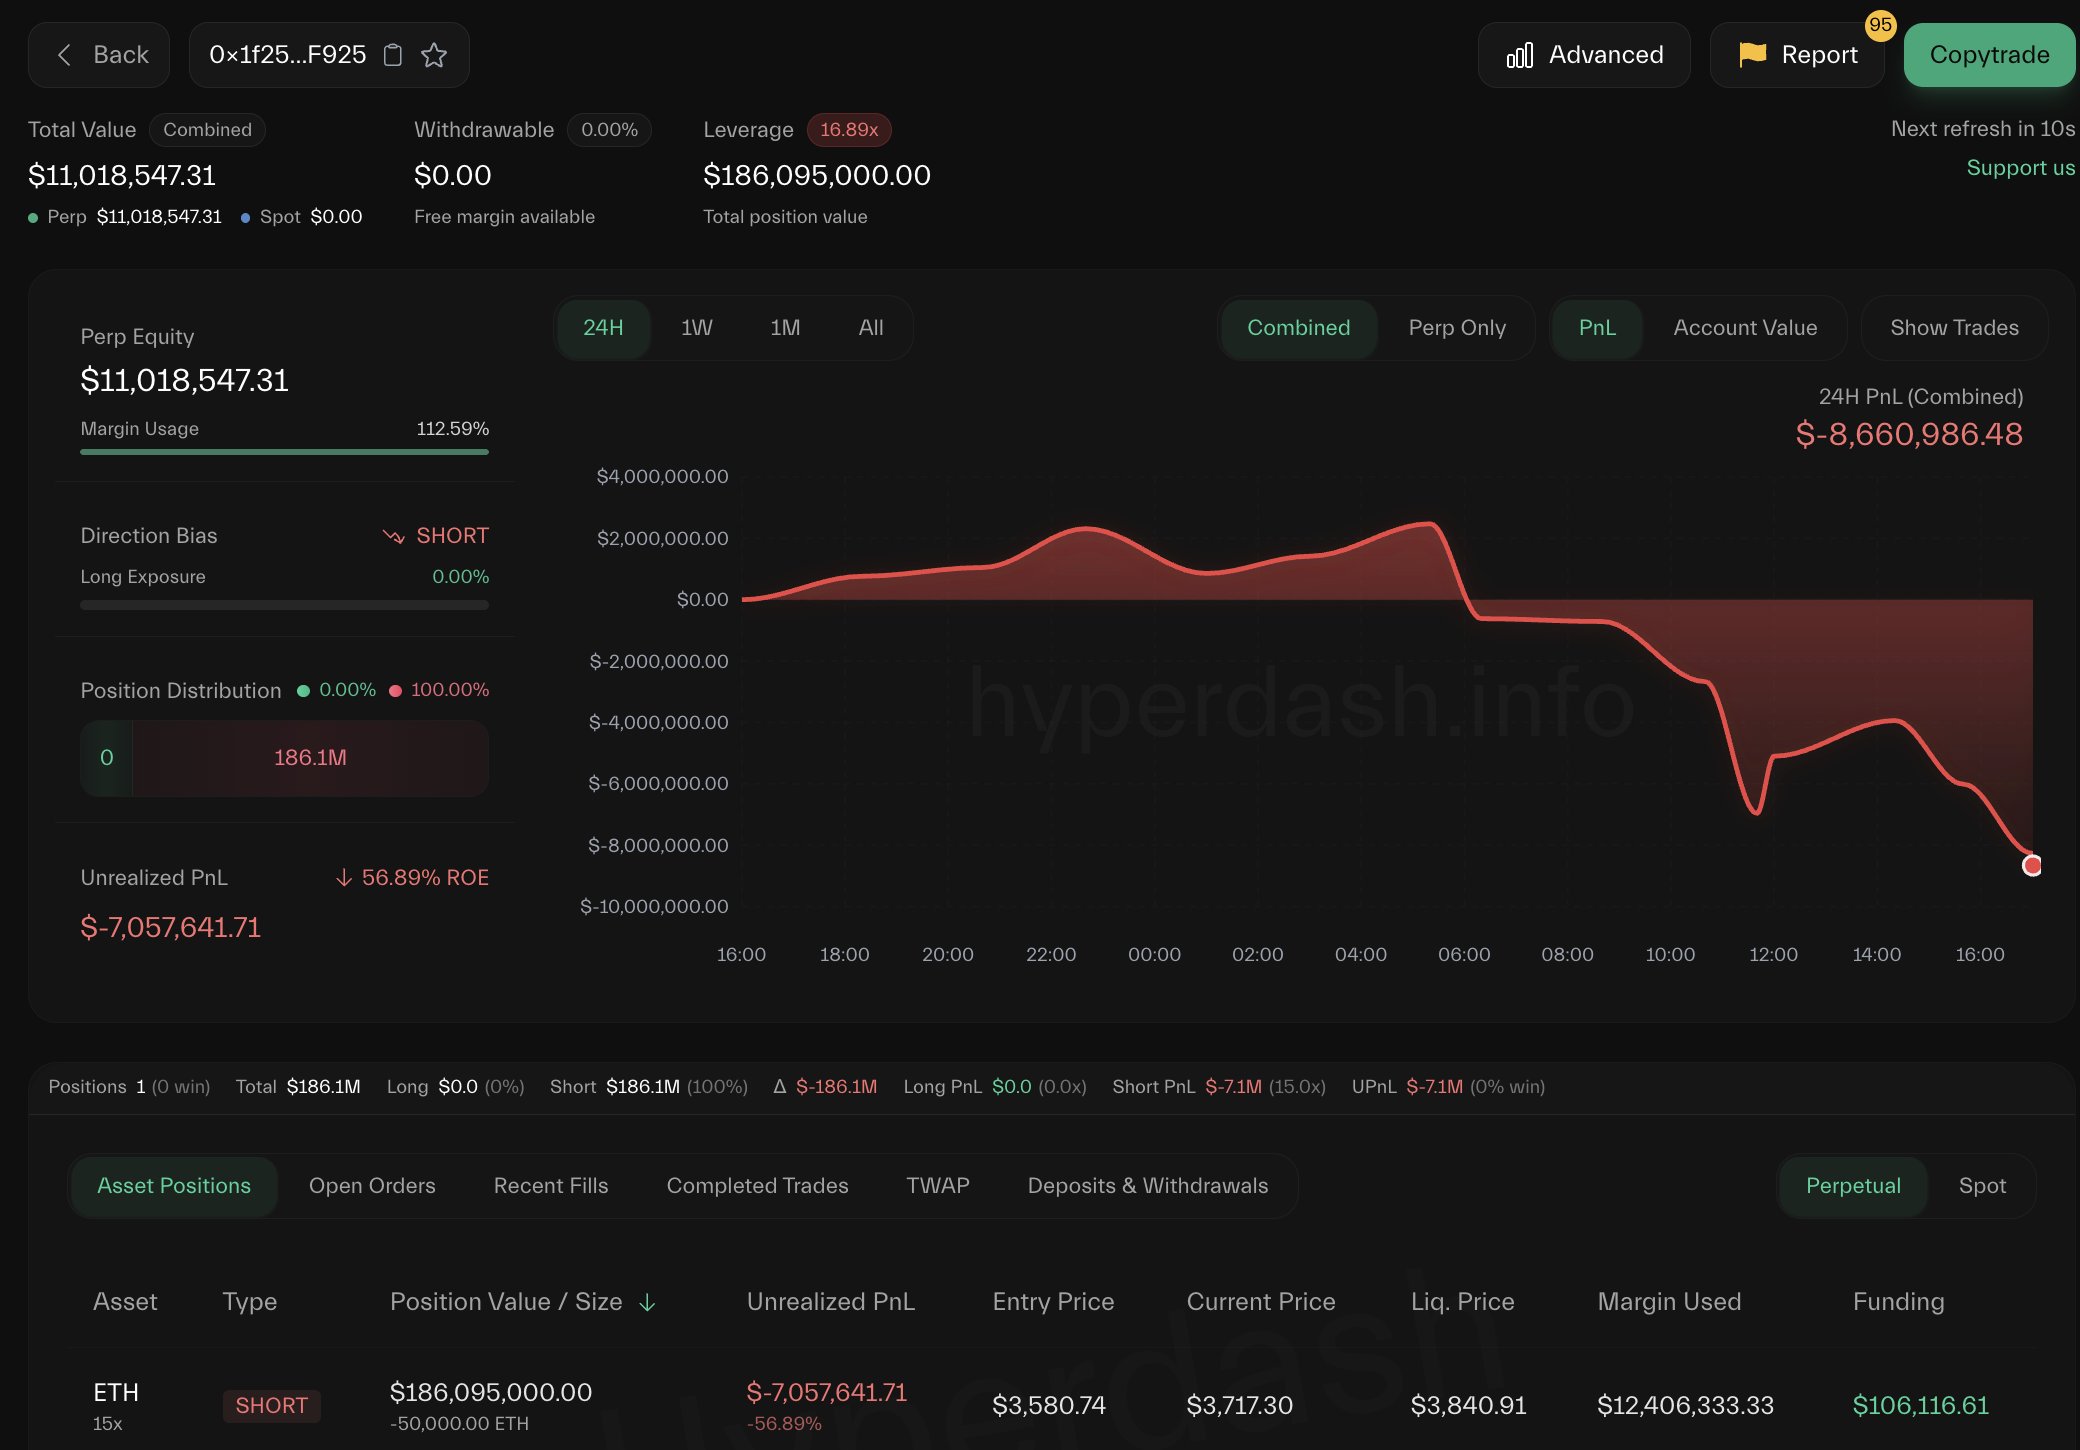
Task: Click the Margin Usage progress bar
Action: [285, 452]
